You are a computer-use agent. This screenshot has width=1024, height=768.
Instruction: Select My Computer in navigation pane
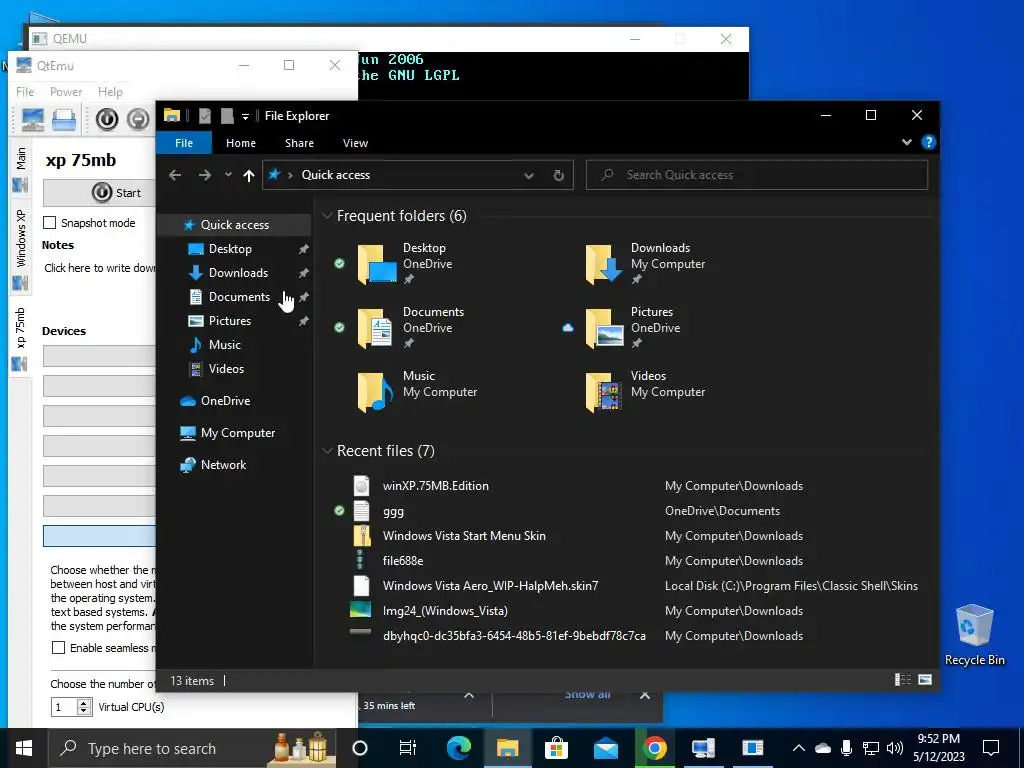tap(238, 432)
